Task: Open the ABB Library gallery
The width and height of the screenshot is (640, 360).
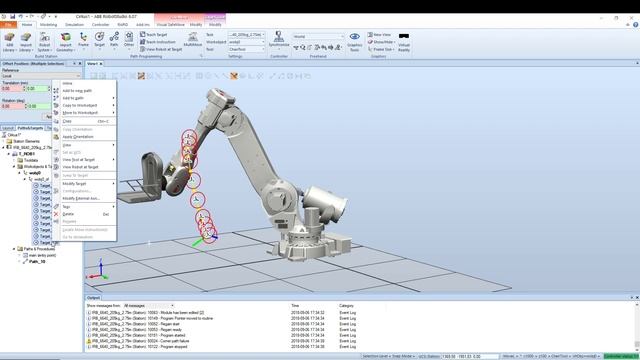Action: [9, 42]
